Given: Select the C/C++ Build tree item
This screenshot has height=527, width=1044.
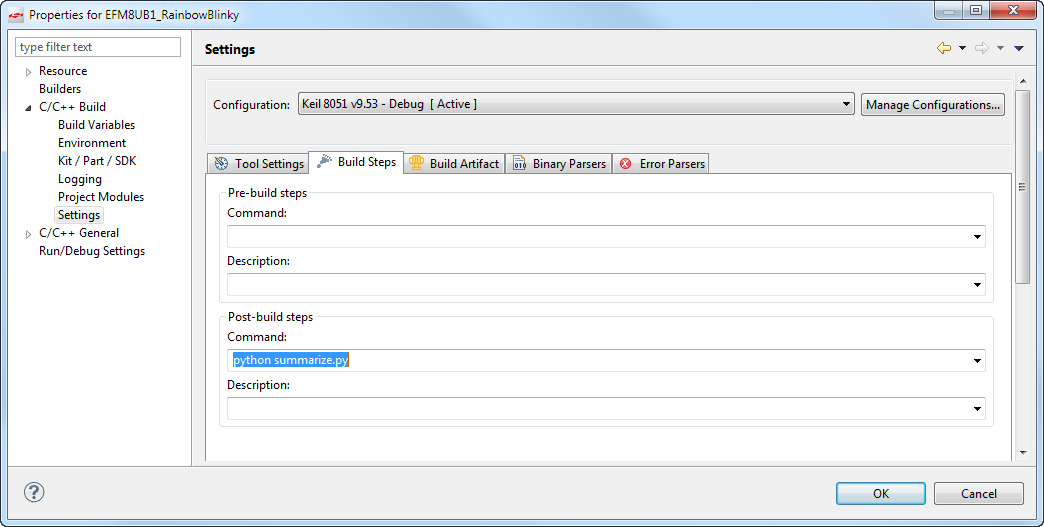Looking at the screenshot, I should 73,106.
